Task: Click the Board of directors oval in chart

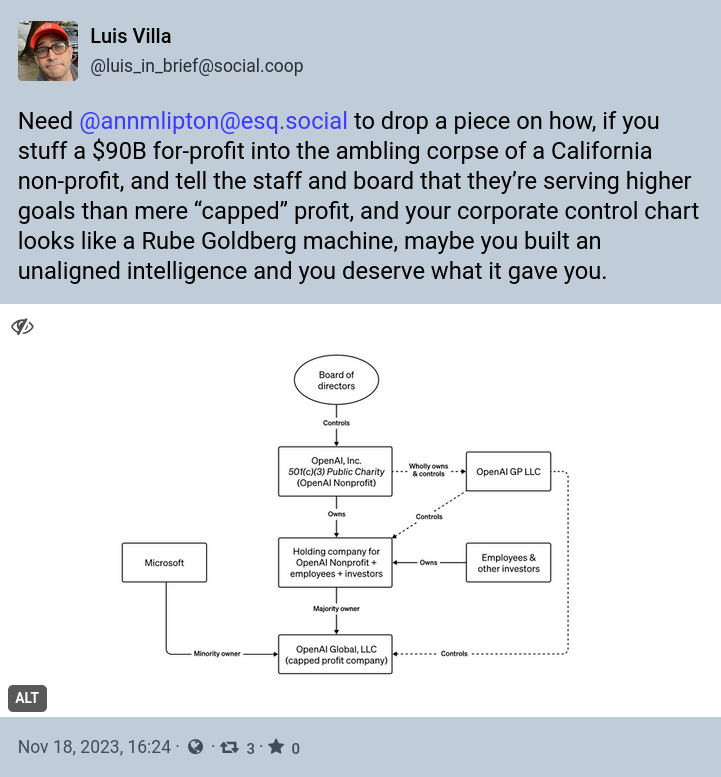Action: tap(336, 380)
